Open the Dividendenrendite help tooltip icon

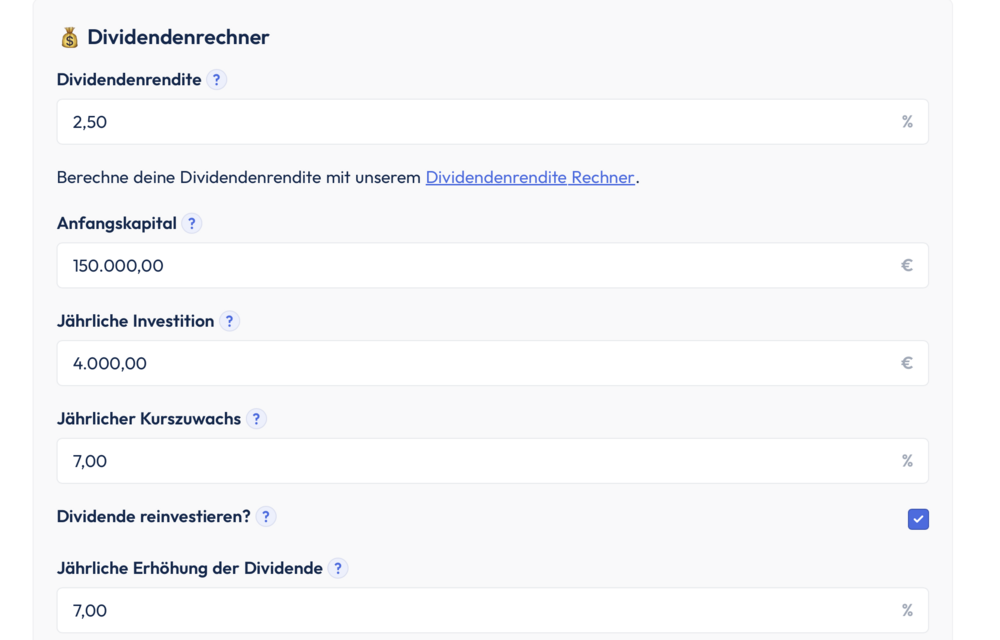click(217, 80)
